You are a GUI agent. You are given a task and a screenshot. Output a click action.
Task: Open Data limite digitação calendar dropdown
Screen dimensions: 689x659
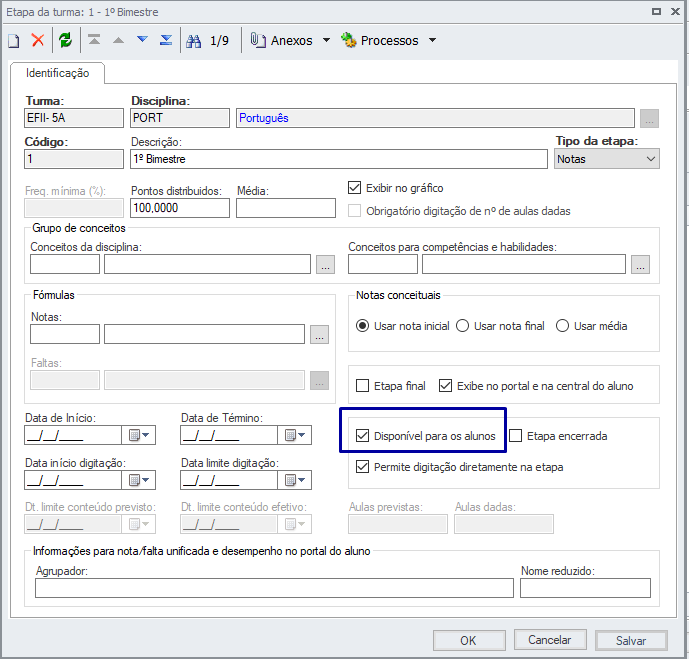(294, 480)
